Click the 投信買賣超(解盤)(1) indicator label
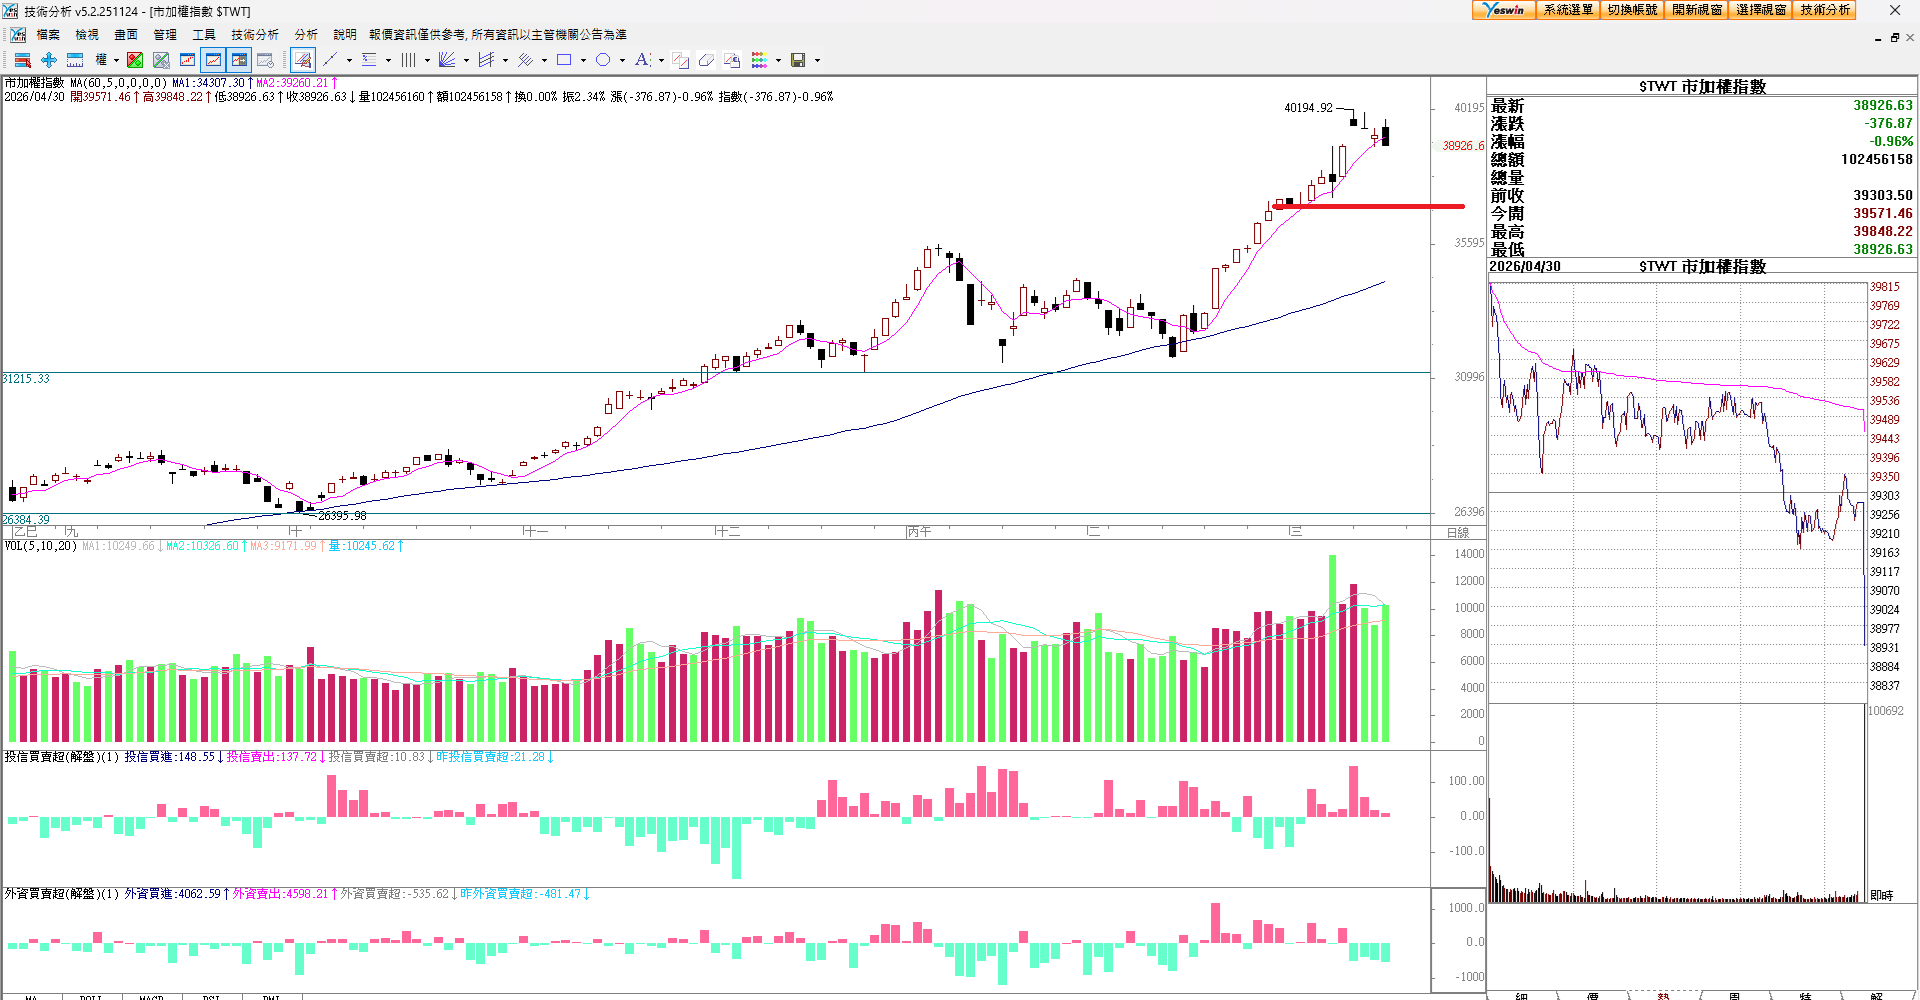The width and height of the screenshot is (1920, 1000). (62, 757)
